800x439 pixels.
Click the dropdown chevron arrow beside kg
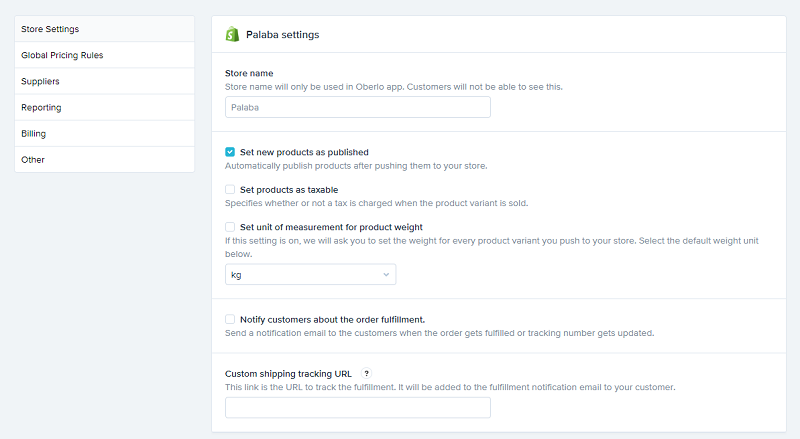coord(386,275)
